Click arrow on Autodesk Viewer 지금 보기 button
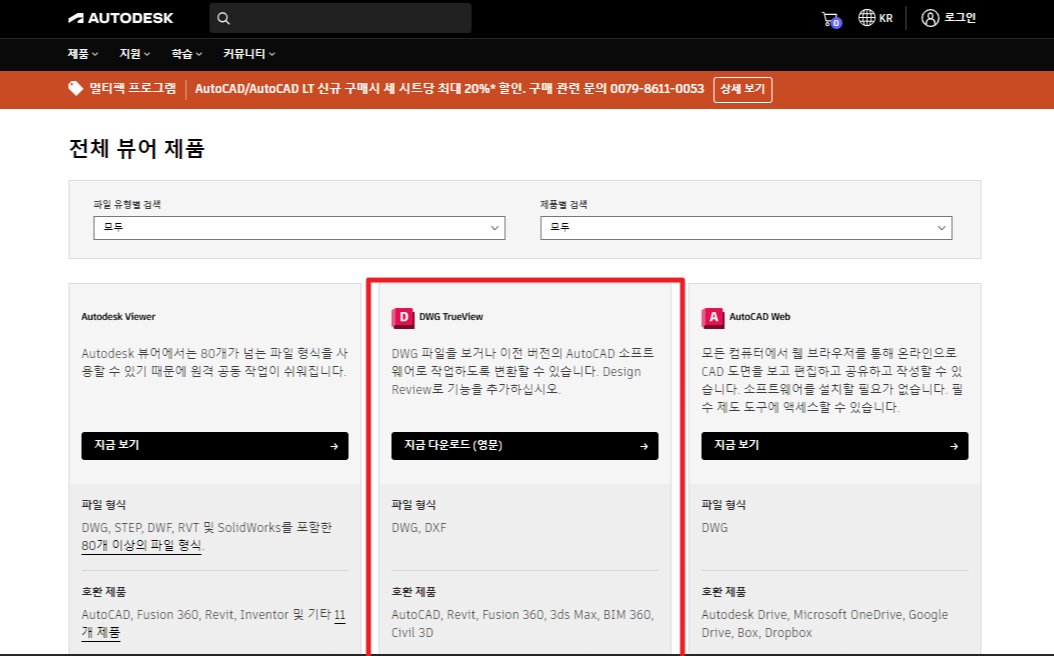 pyautogui.click(x=334, y=446)
